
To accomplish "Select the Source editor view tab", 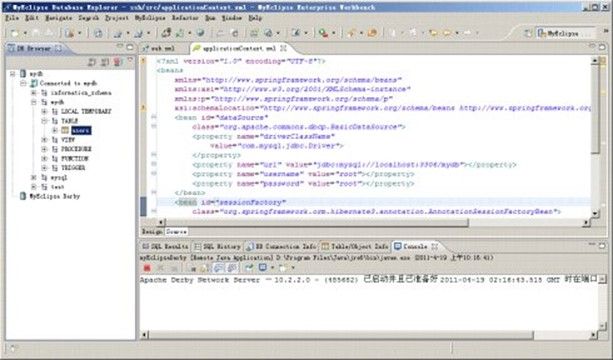I will pos(176,232).
